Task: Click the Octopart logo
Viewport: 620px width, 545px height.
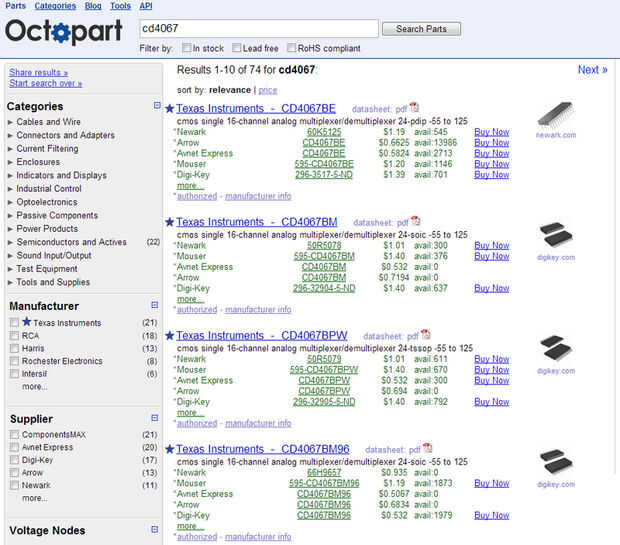Action: (64, 32)
